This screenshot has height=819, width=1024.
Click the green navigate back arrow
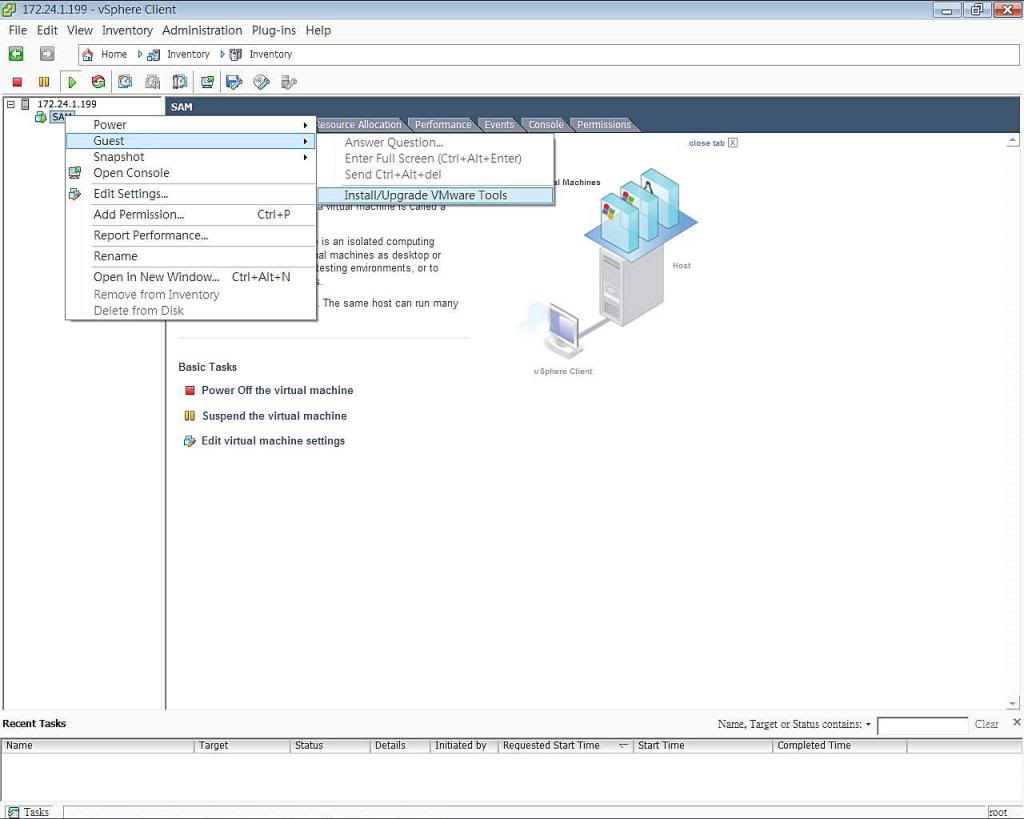pos(16,54)
